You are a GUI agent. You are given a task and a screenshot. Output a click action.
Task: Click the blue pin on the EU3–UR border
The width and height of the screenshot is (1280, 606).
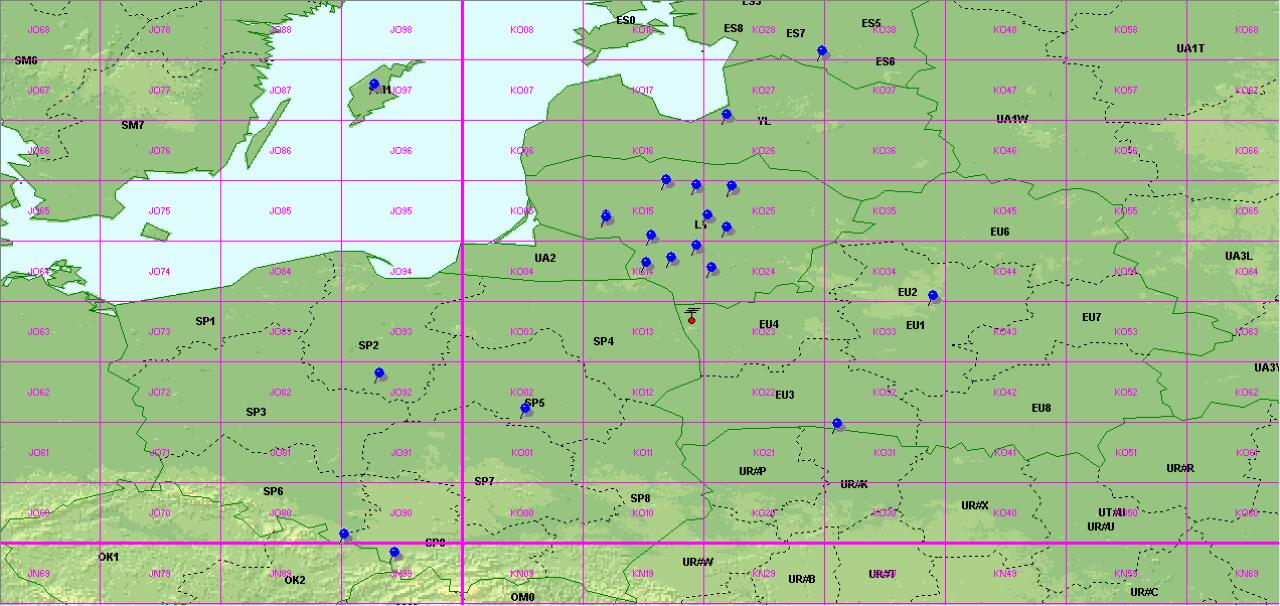coord(837,424)
